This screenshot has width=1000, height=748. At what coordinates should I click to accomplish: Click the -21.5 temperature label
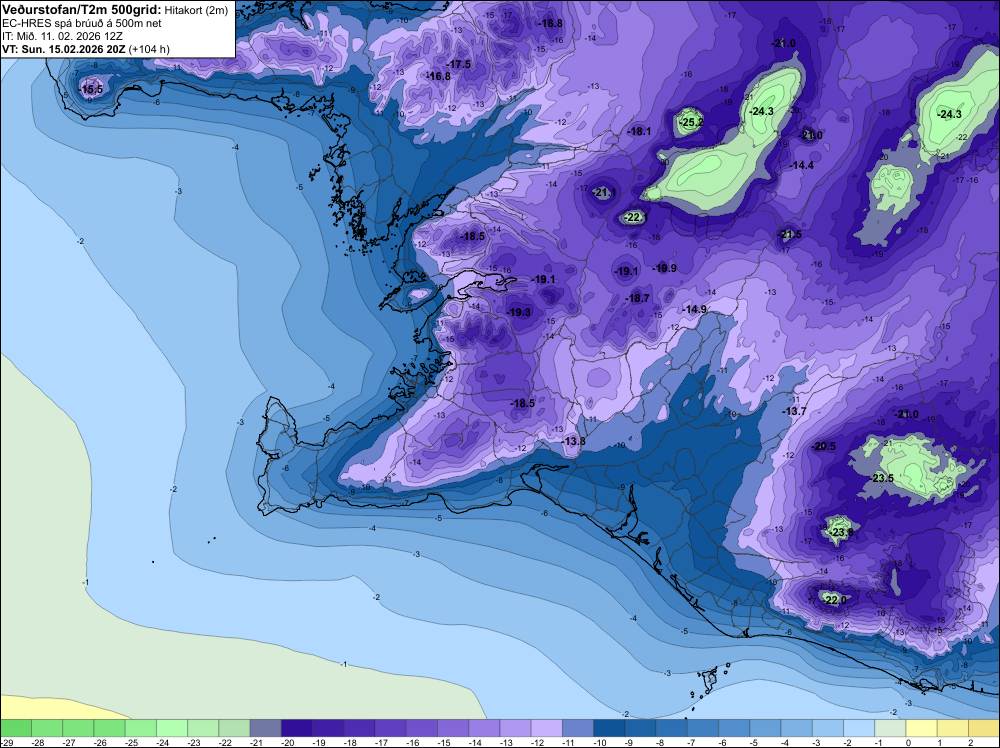click(790, 235)
